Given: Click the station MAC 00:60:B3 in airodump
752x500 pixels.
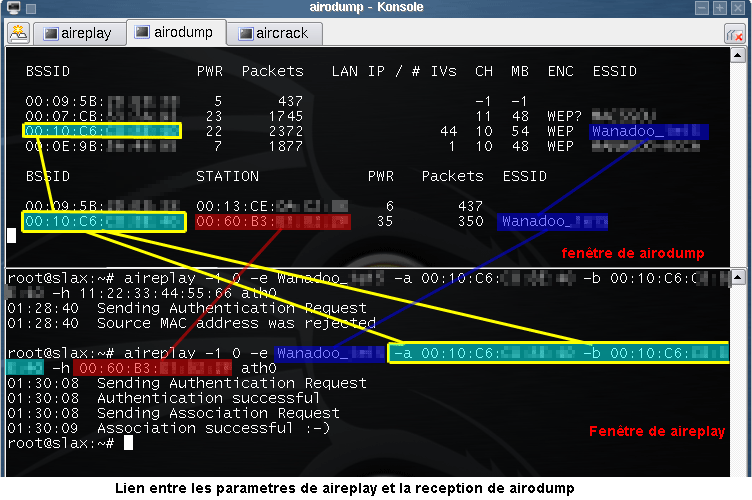Looking at the screenshot, I should point(273,221).
